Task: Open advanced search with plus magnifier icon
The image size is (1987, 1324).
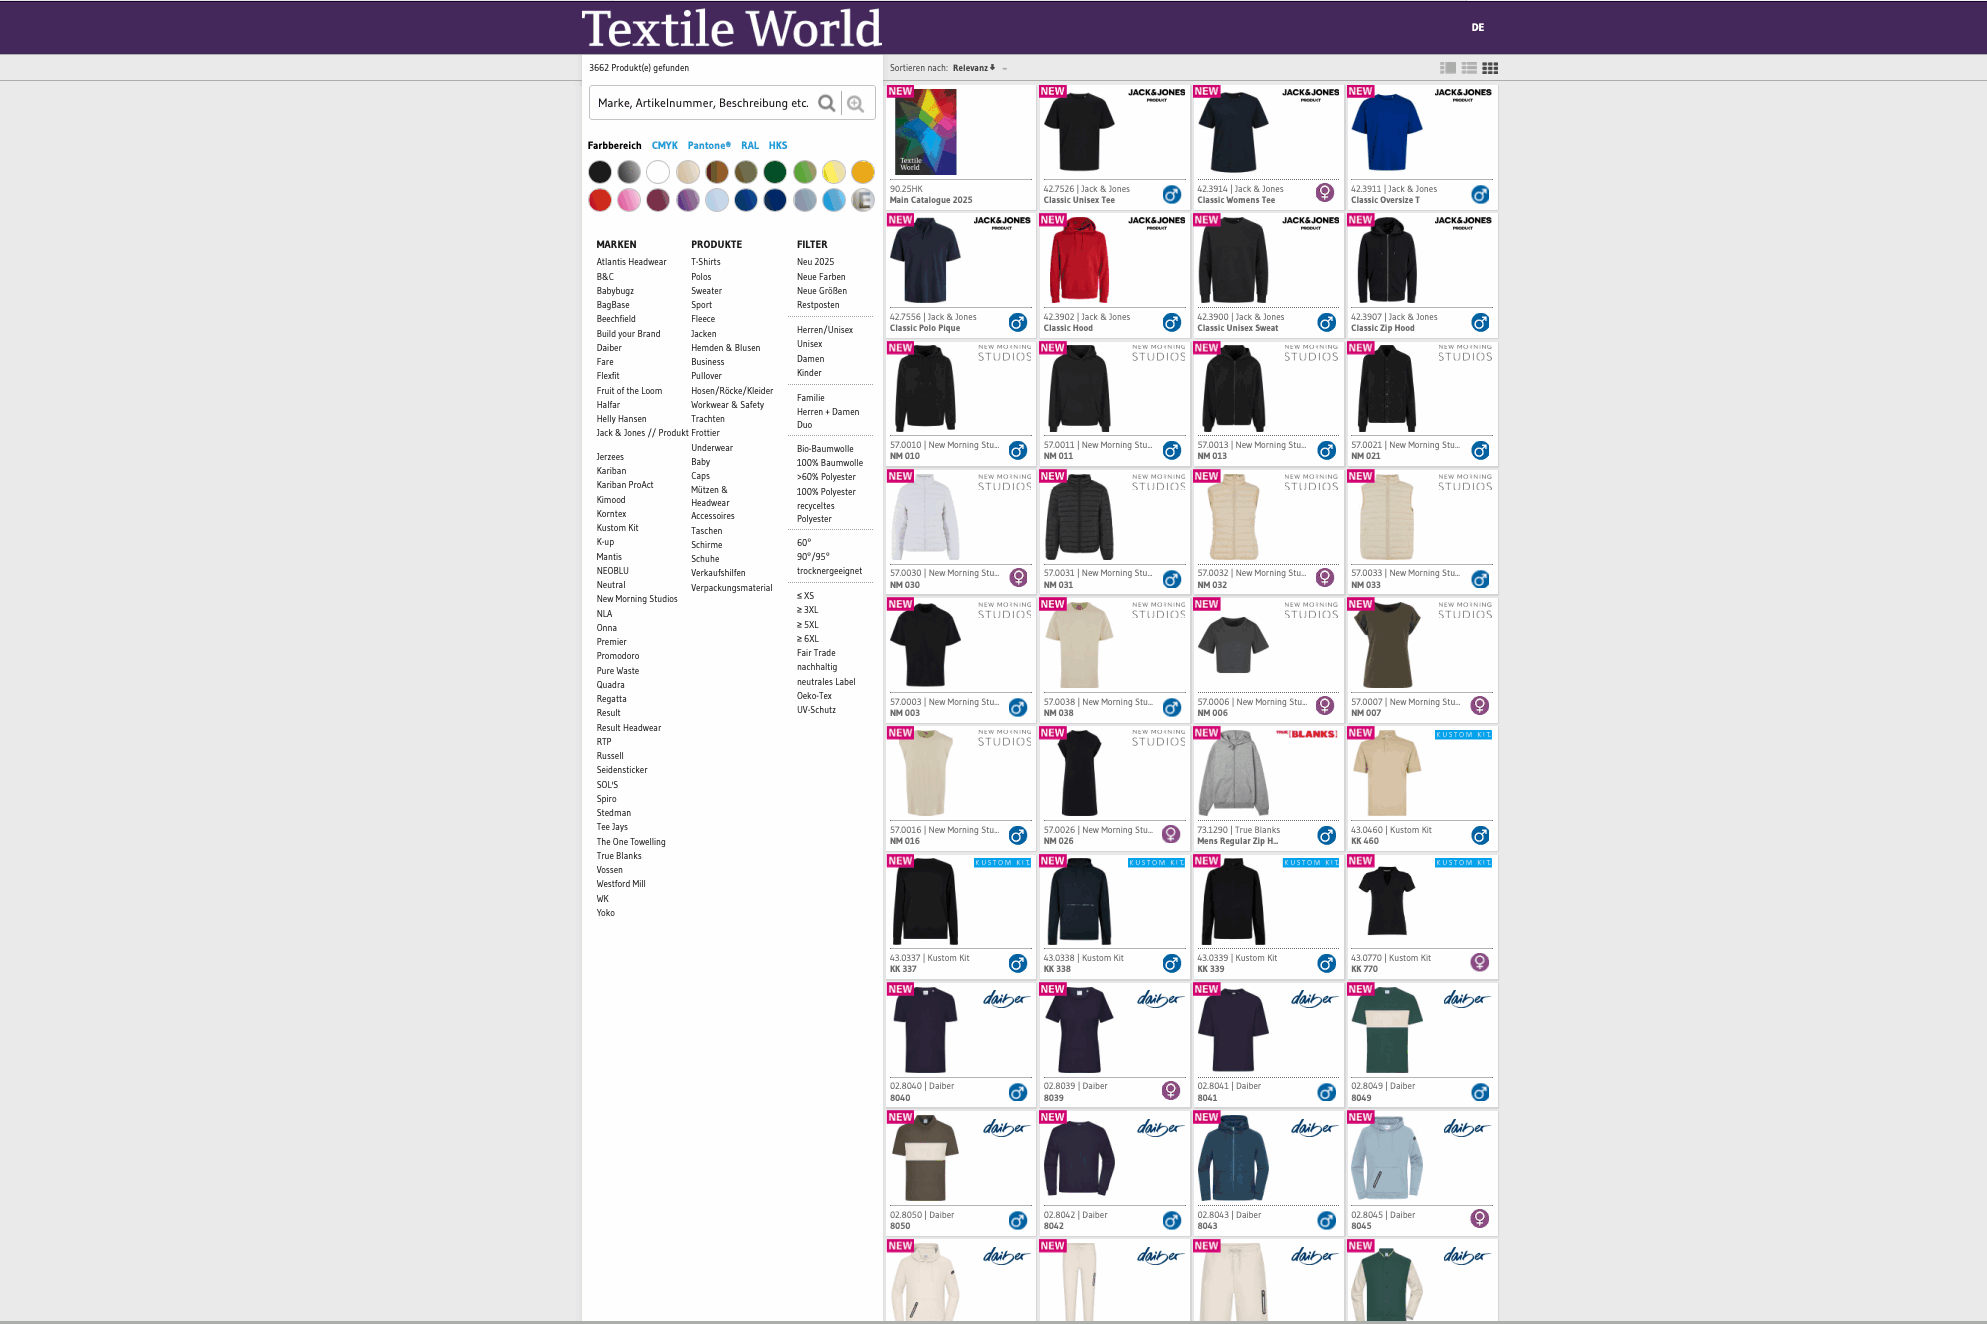Action: pos(855,103)
